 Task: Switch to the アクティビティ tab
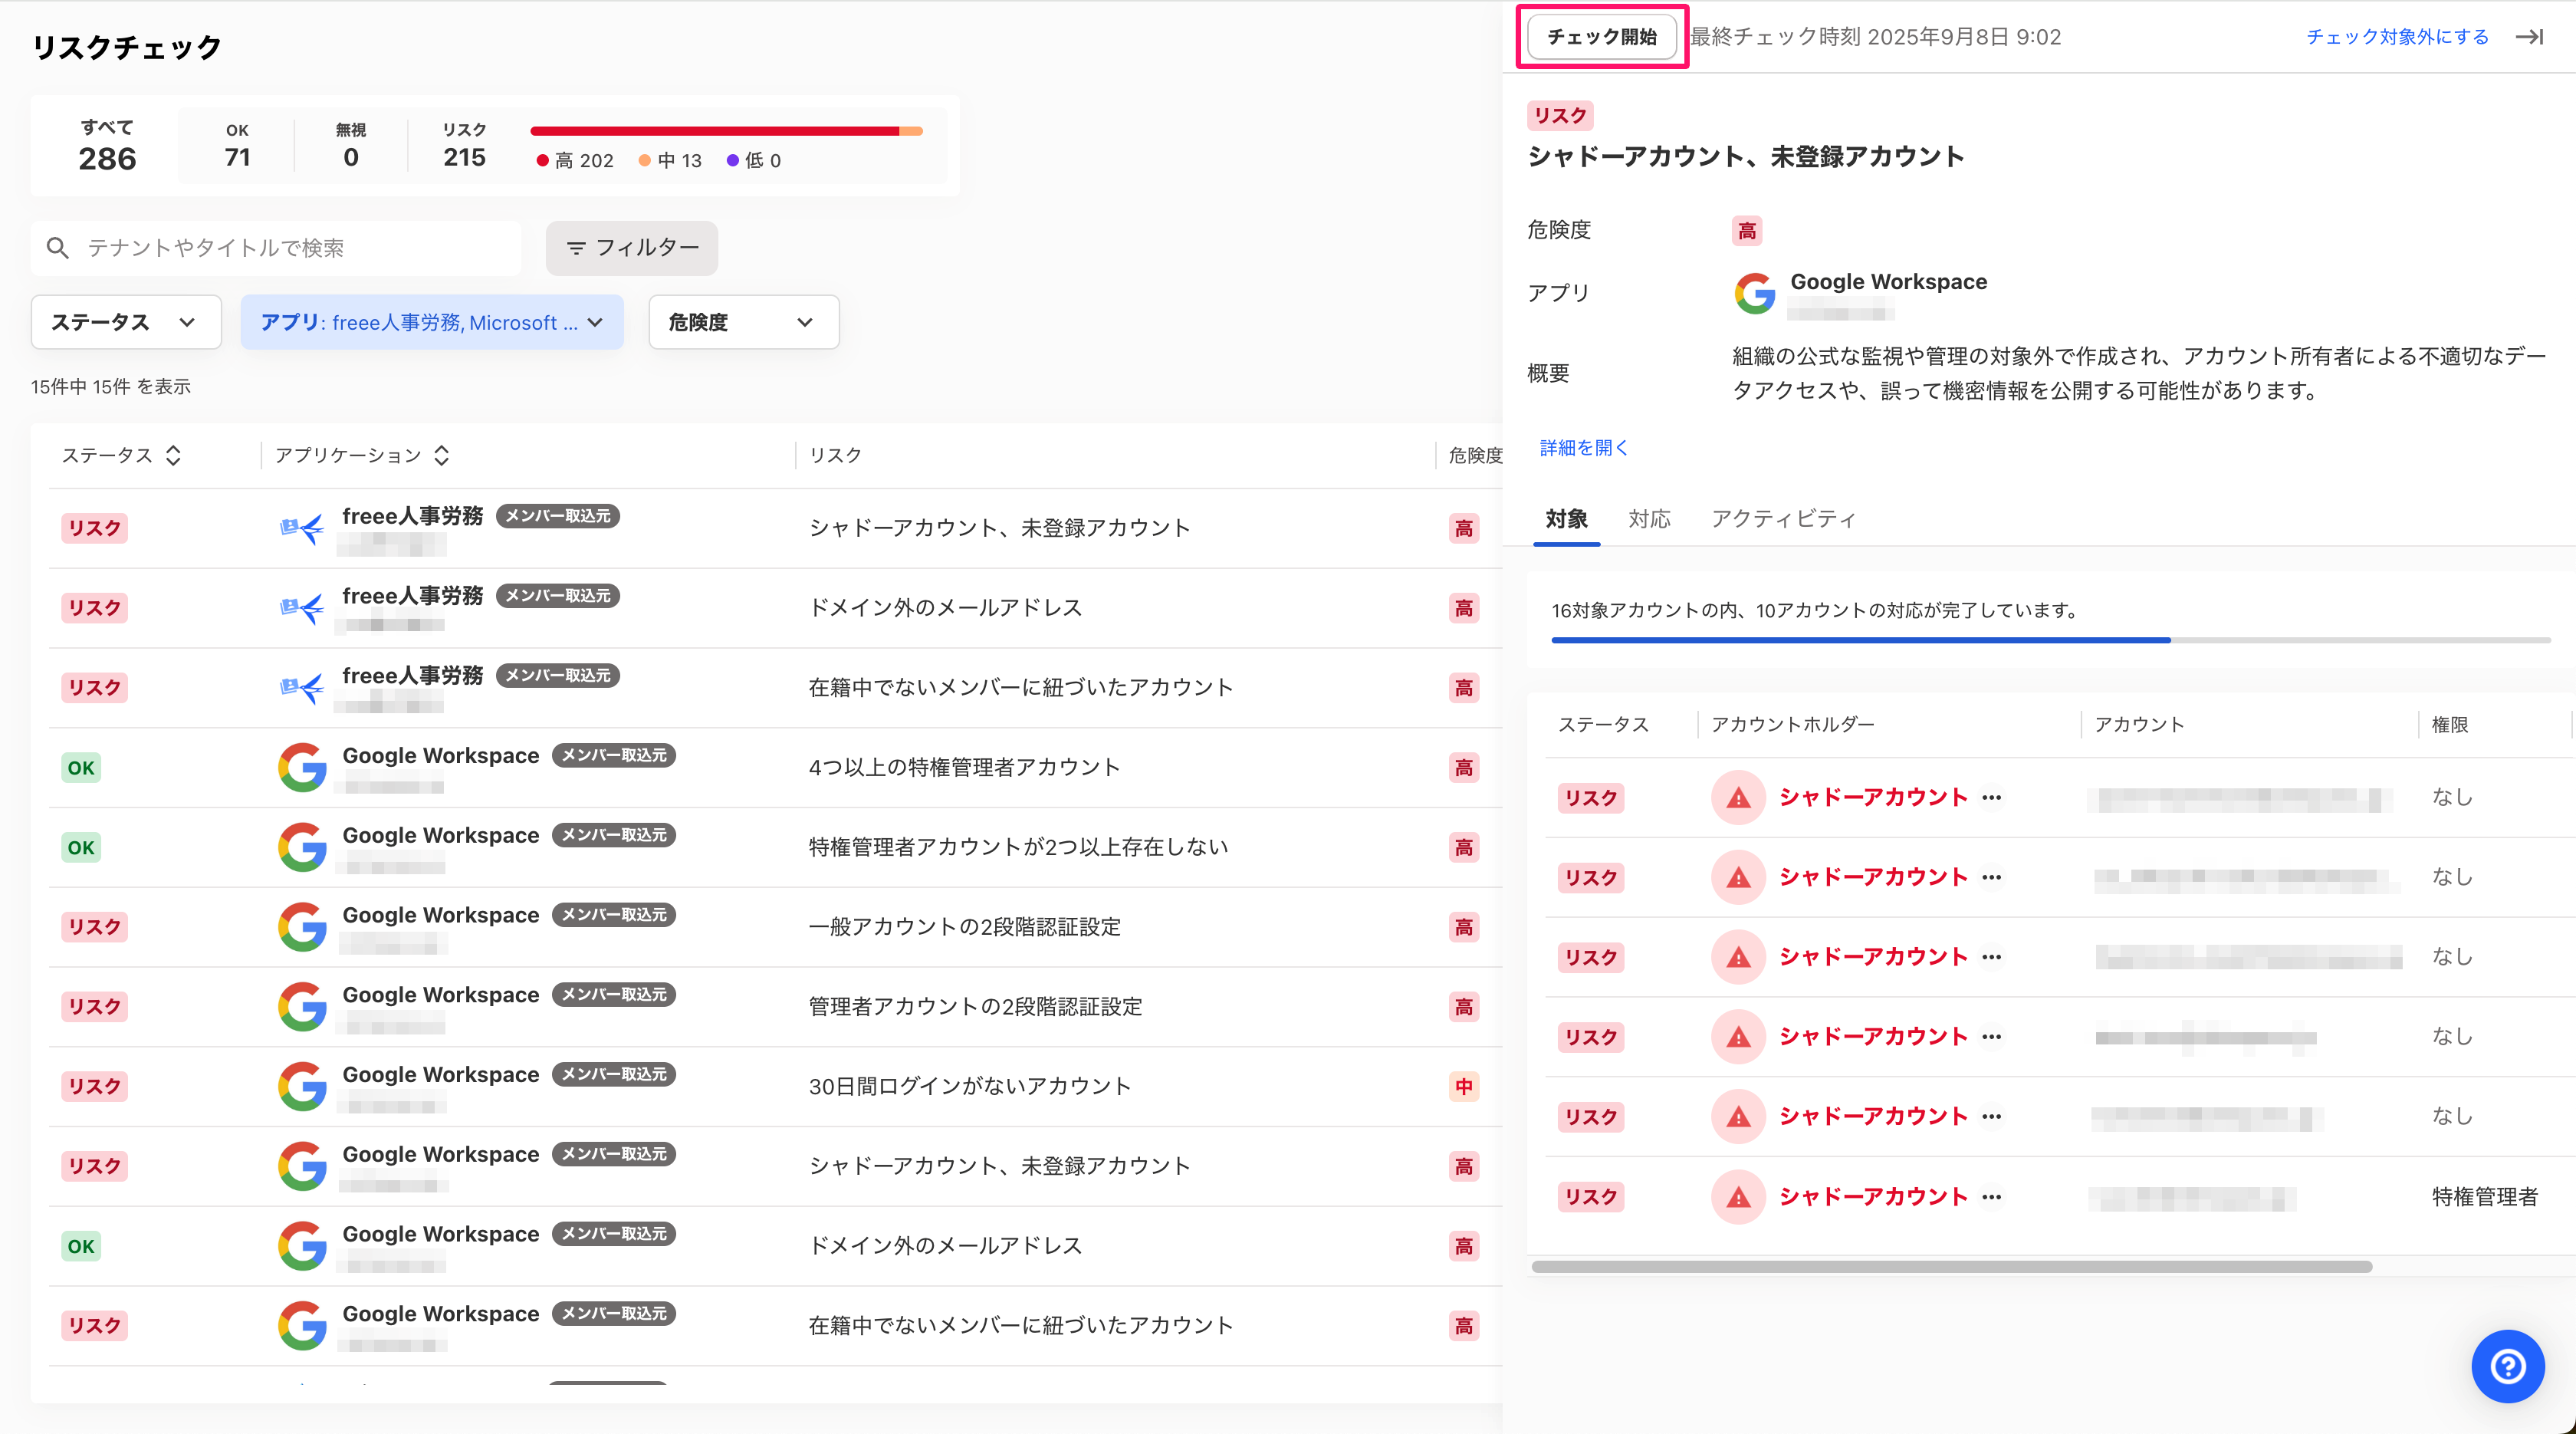1783,519
